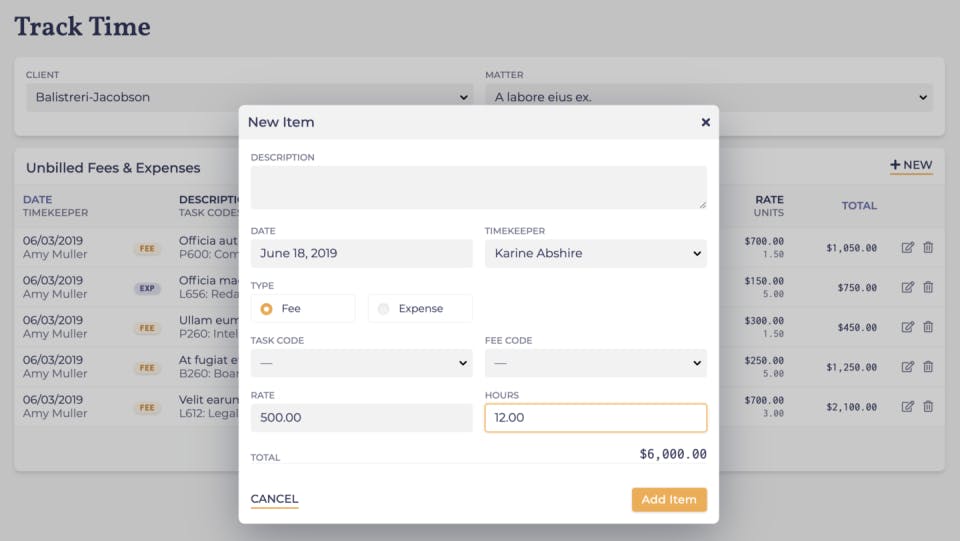The image size is (960, 541).
Task: Open the Timekeeper dropdown Karine Abshire
Action: 596,253
